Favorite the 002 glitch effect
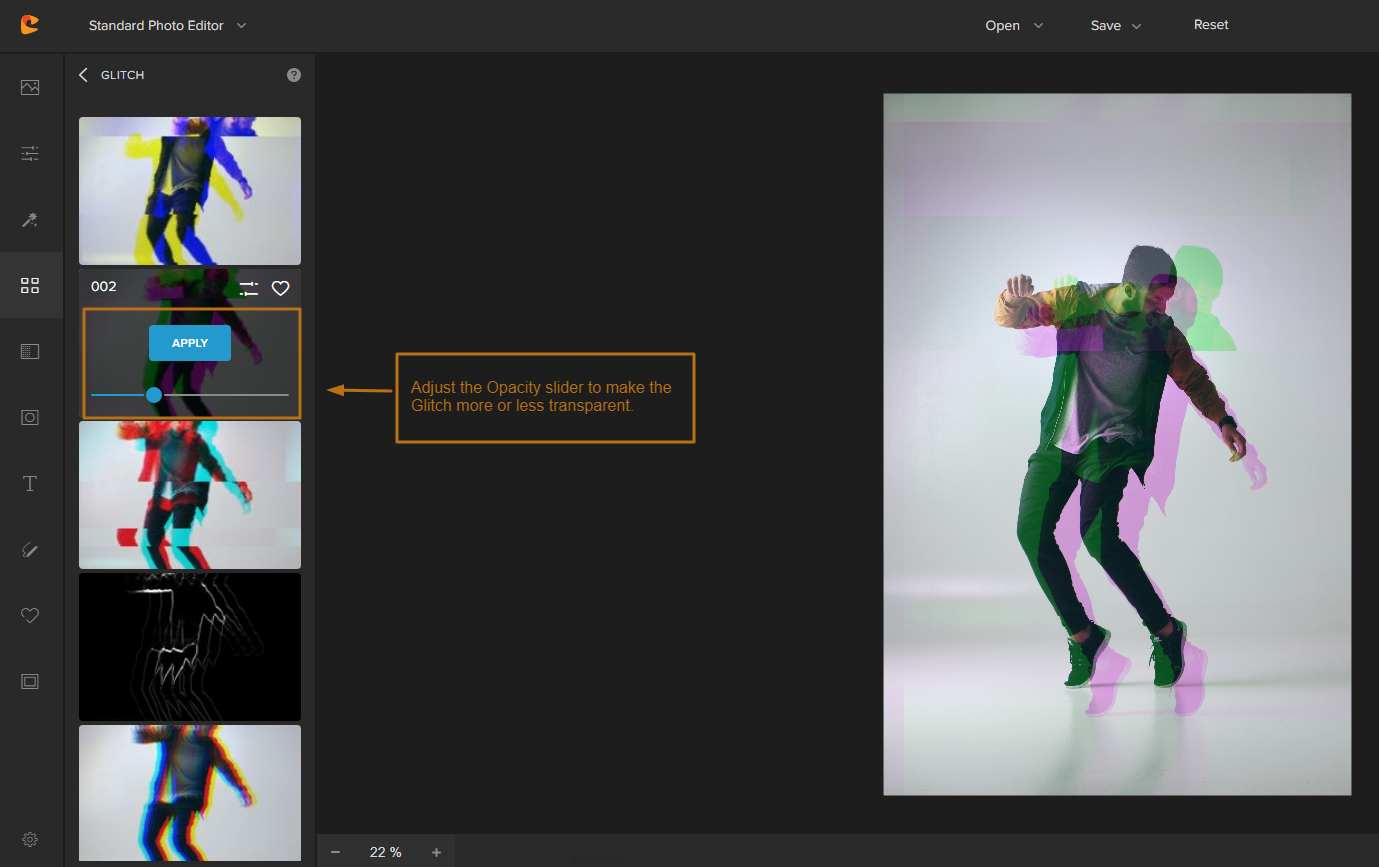Viewport: 1379px width, 867px height. (x=281, y=288)
